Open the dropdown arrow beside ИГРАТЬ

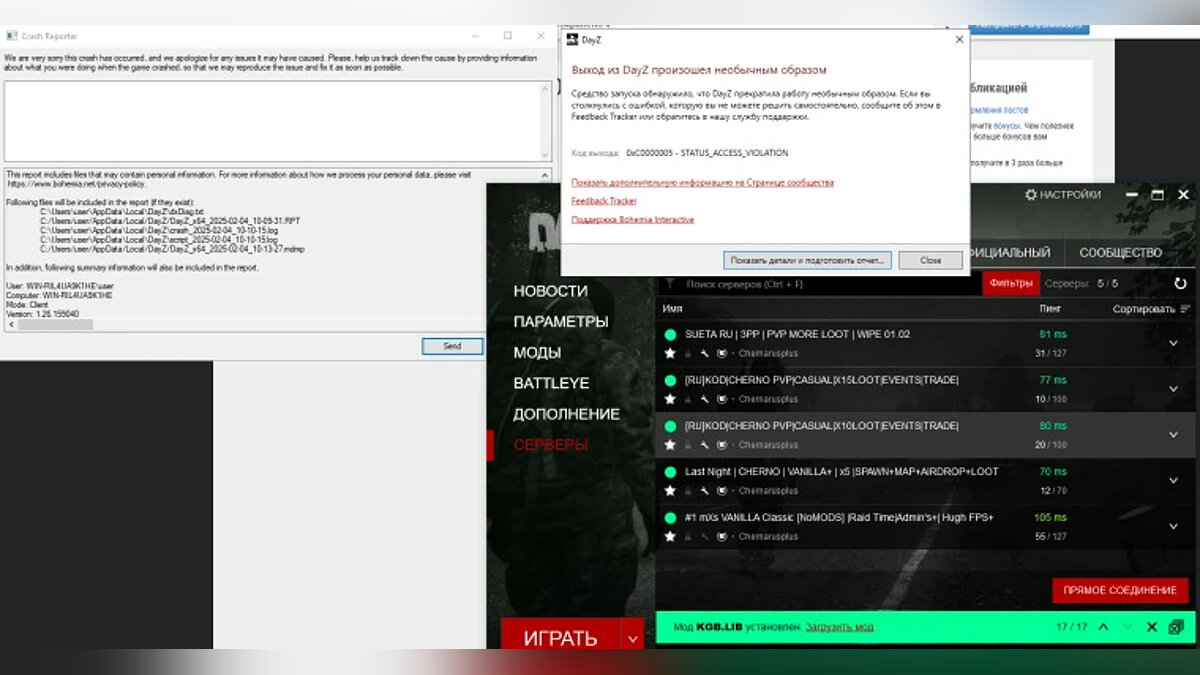(x=631, y=637)
